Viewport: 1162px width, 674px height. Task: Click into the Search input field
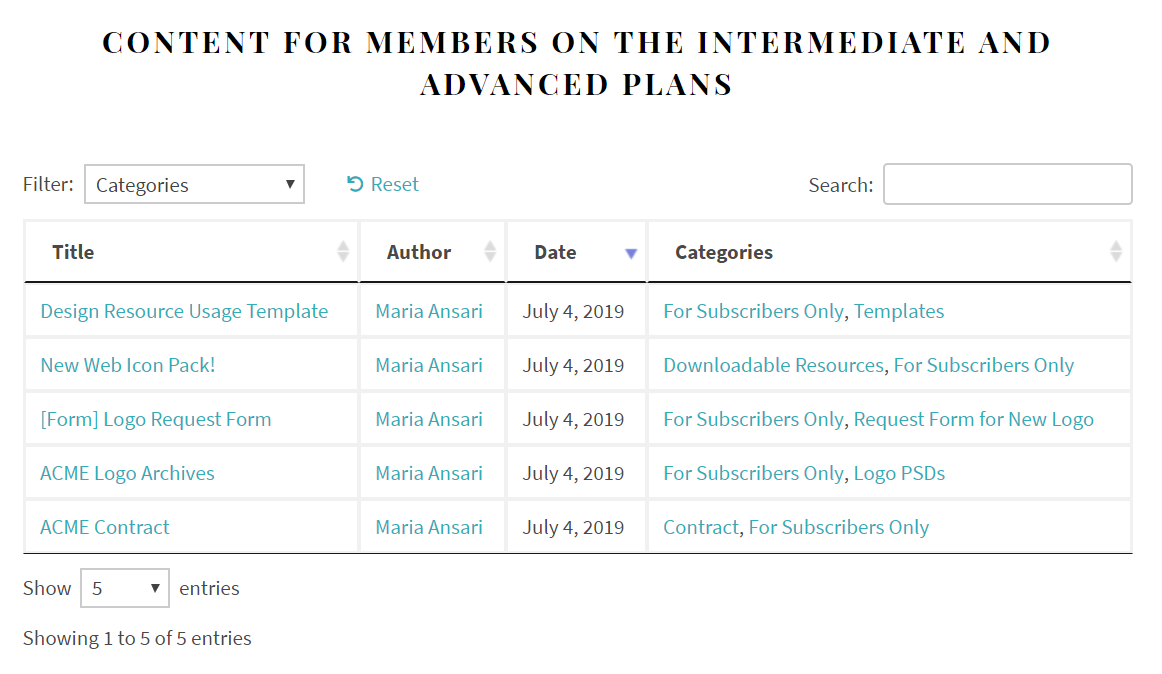tap(1007, 184)
